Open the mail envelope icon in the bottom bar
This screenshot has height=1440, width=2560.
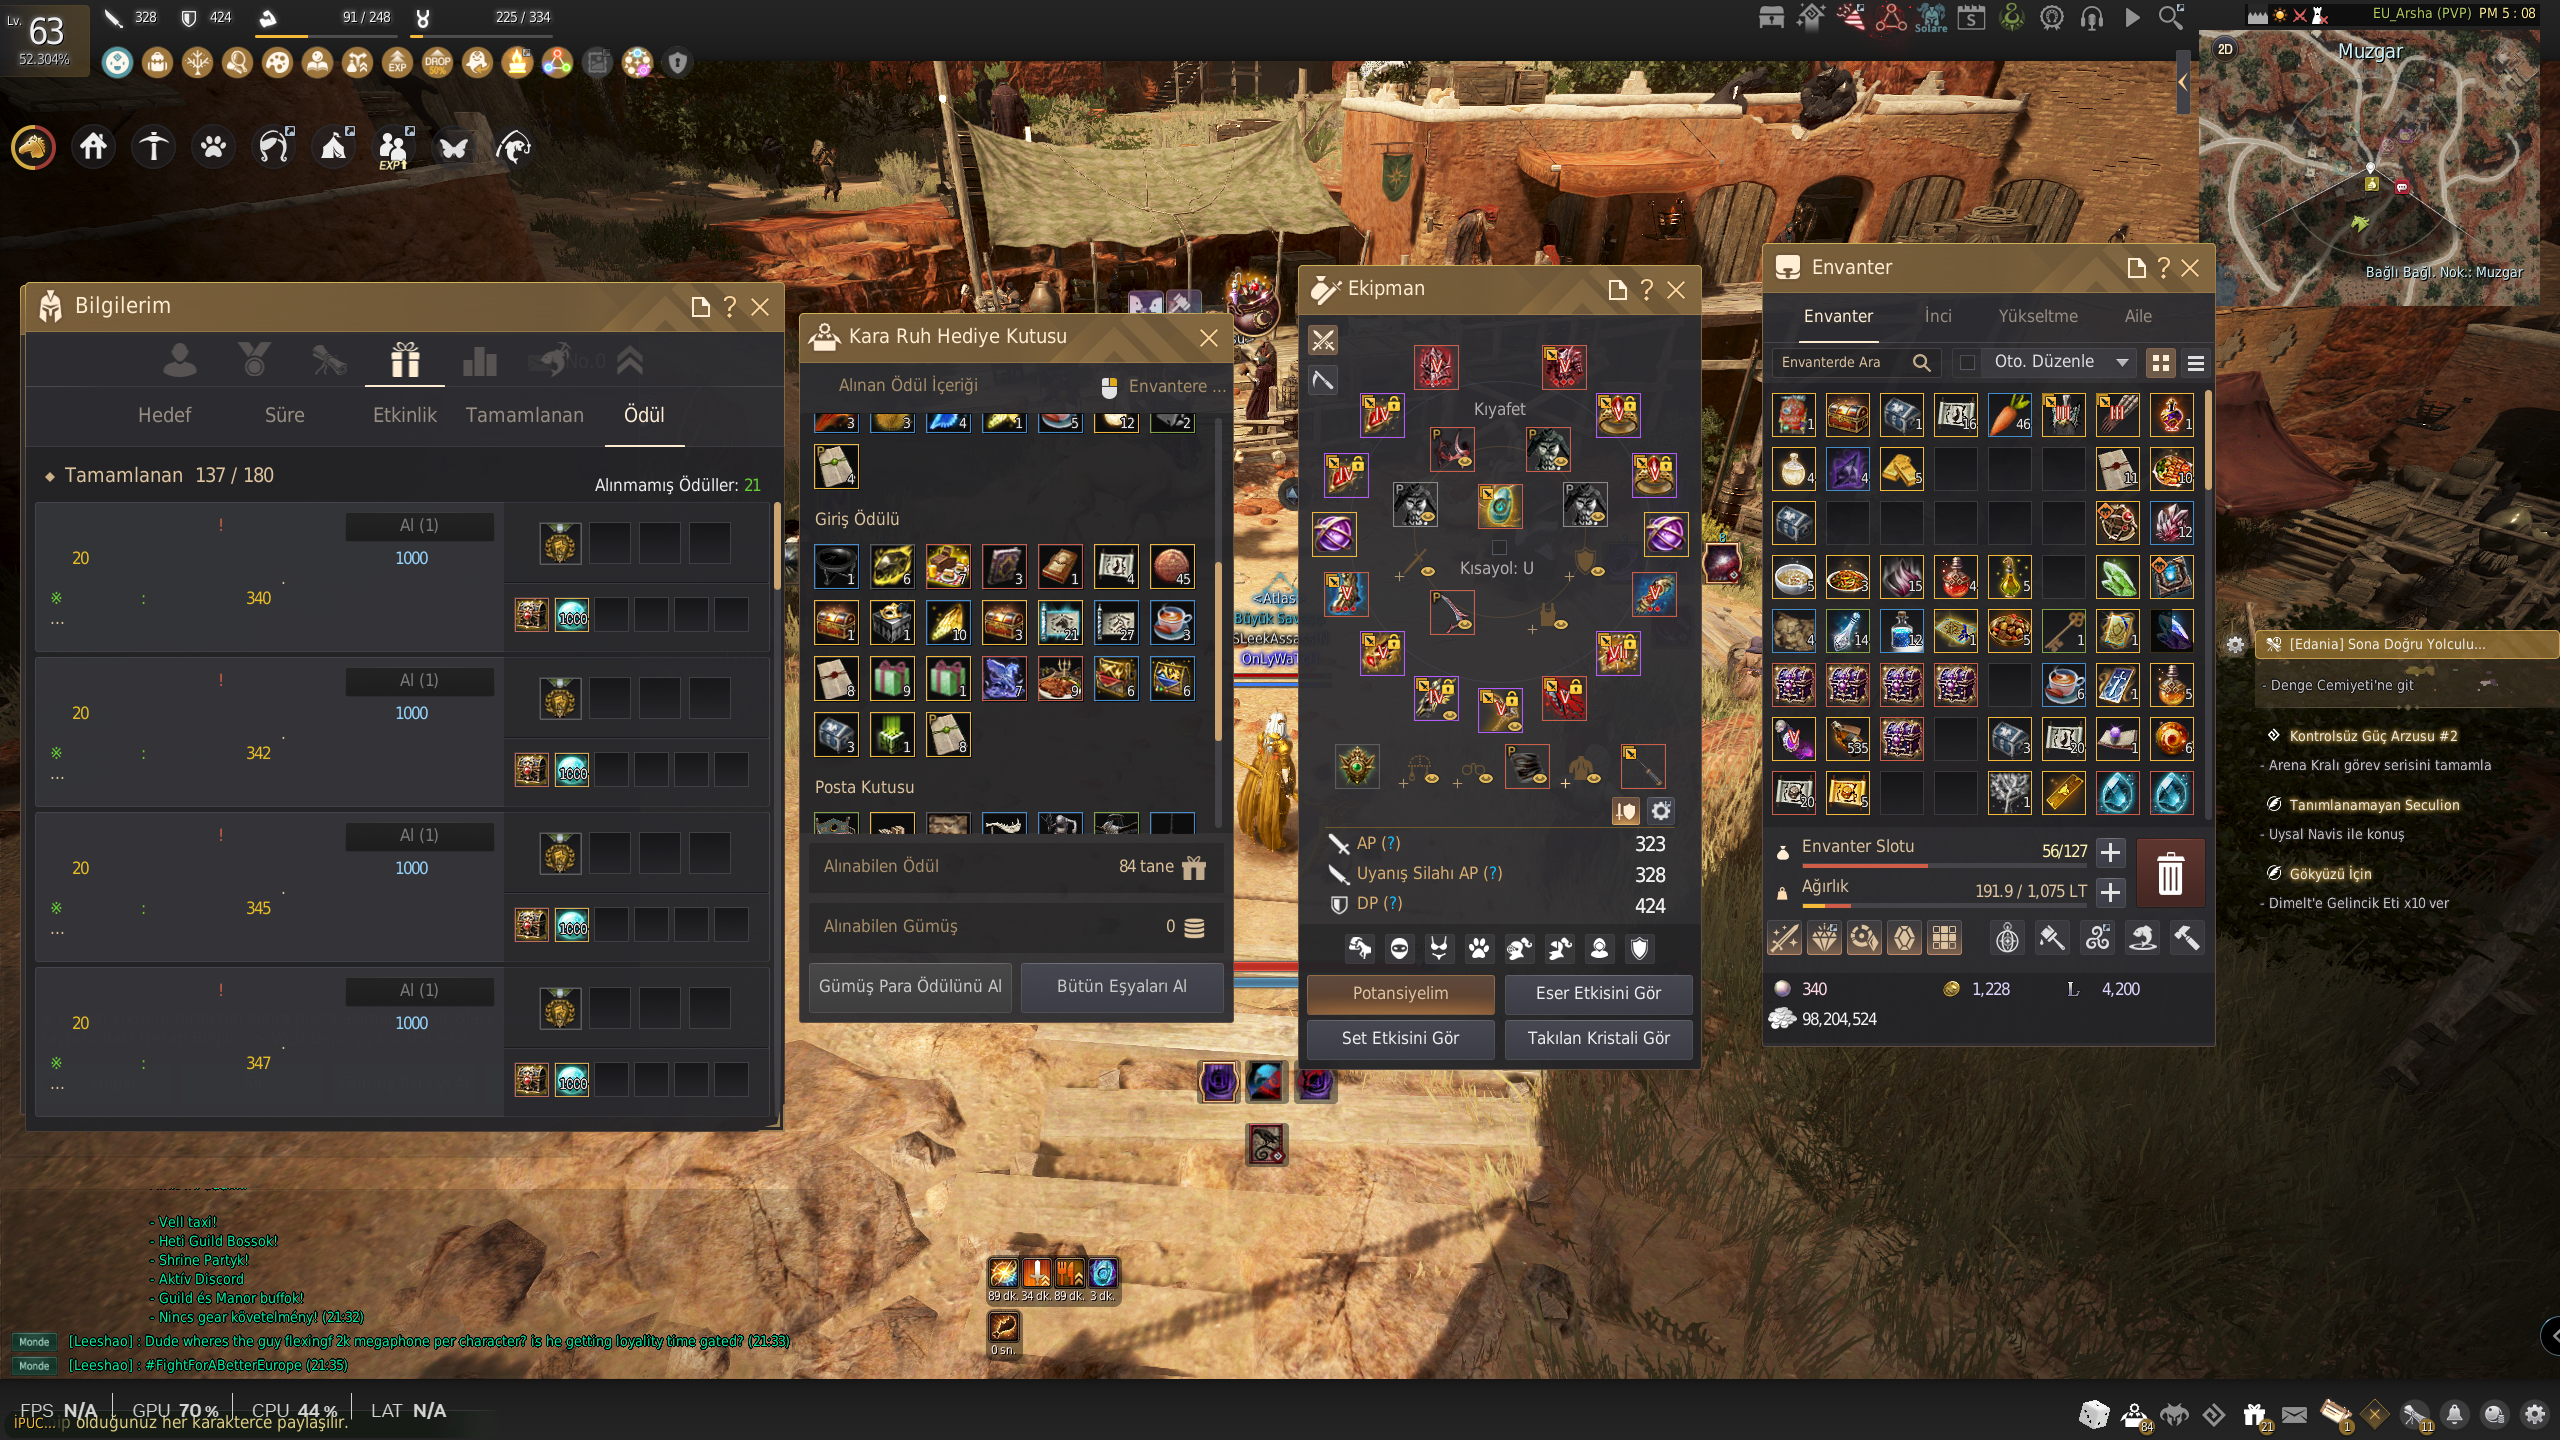click(x=2294, y=1414)
